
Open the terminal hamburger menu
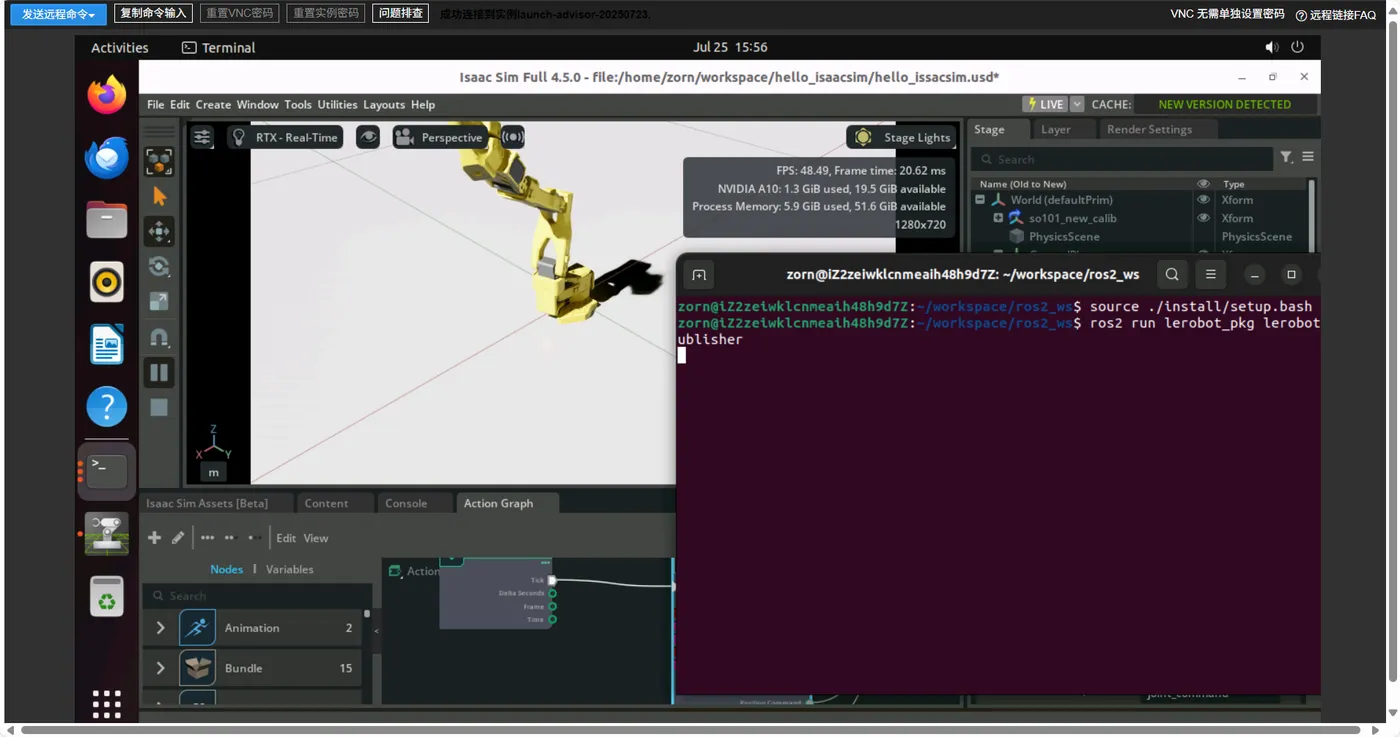click(x=1210, y=274)
